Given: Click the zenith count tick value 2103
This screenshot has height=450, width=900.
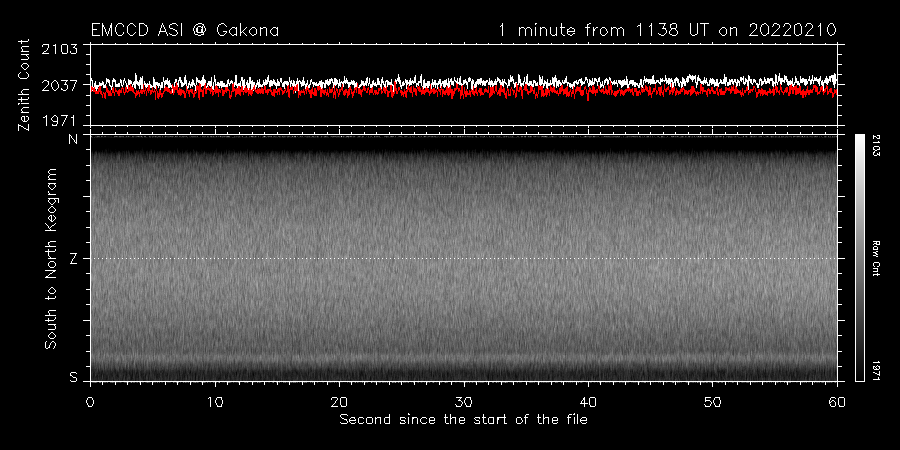Looking at the screenshot, I should click(x=60, y=50).
